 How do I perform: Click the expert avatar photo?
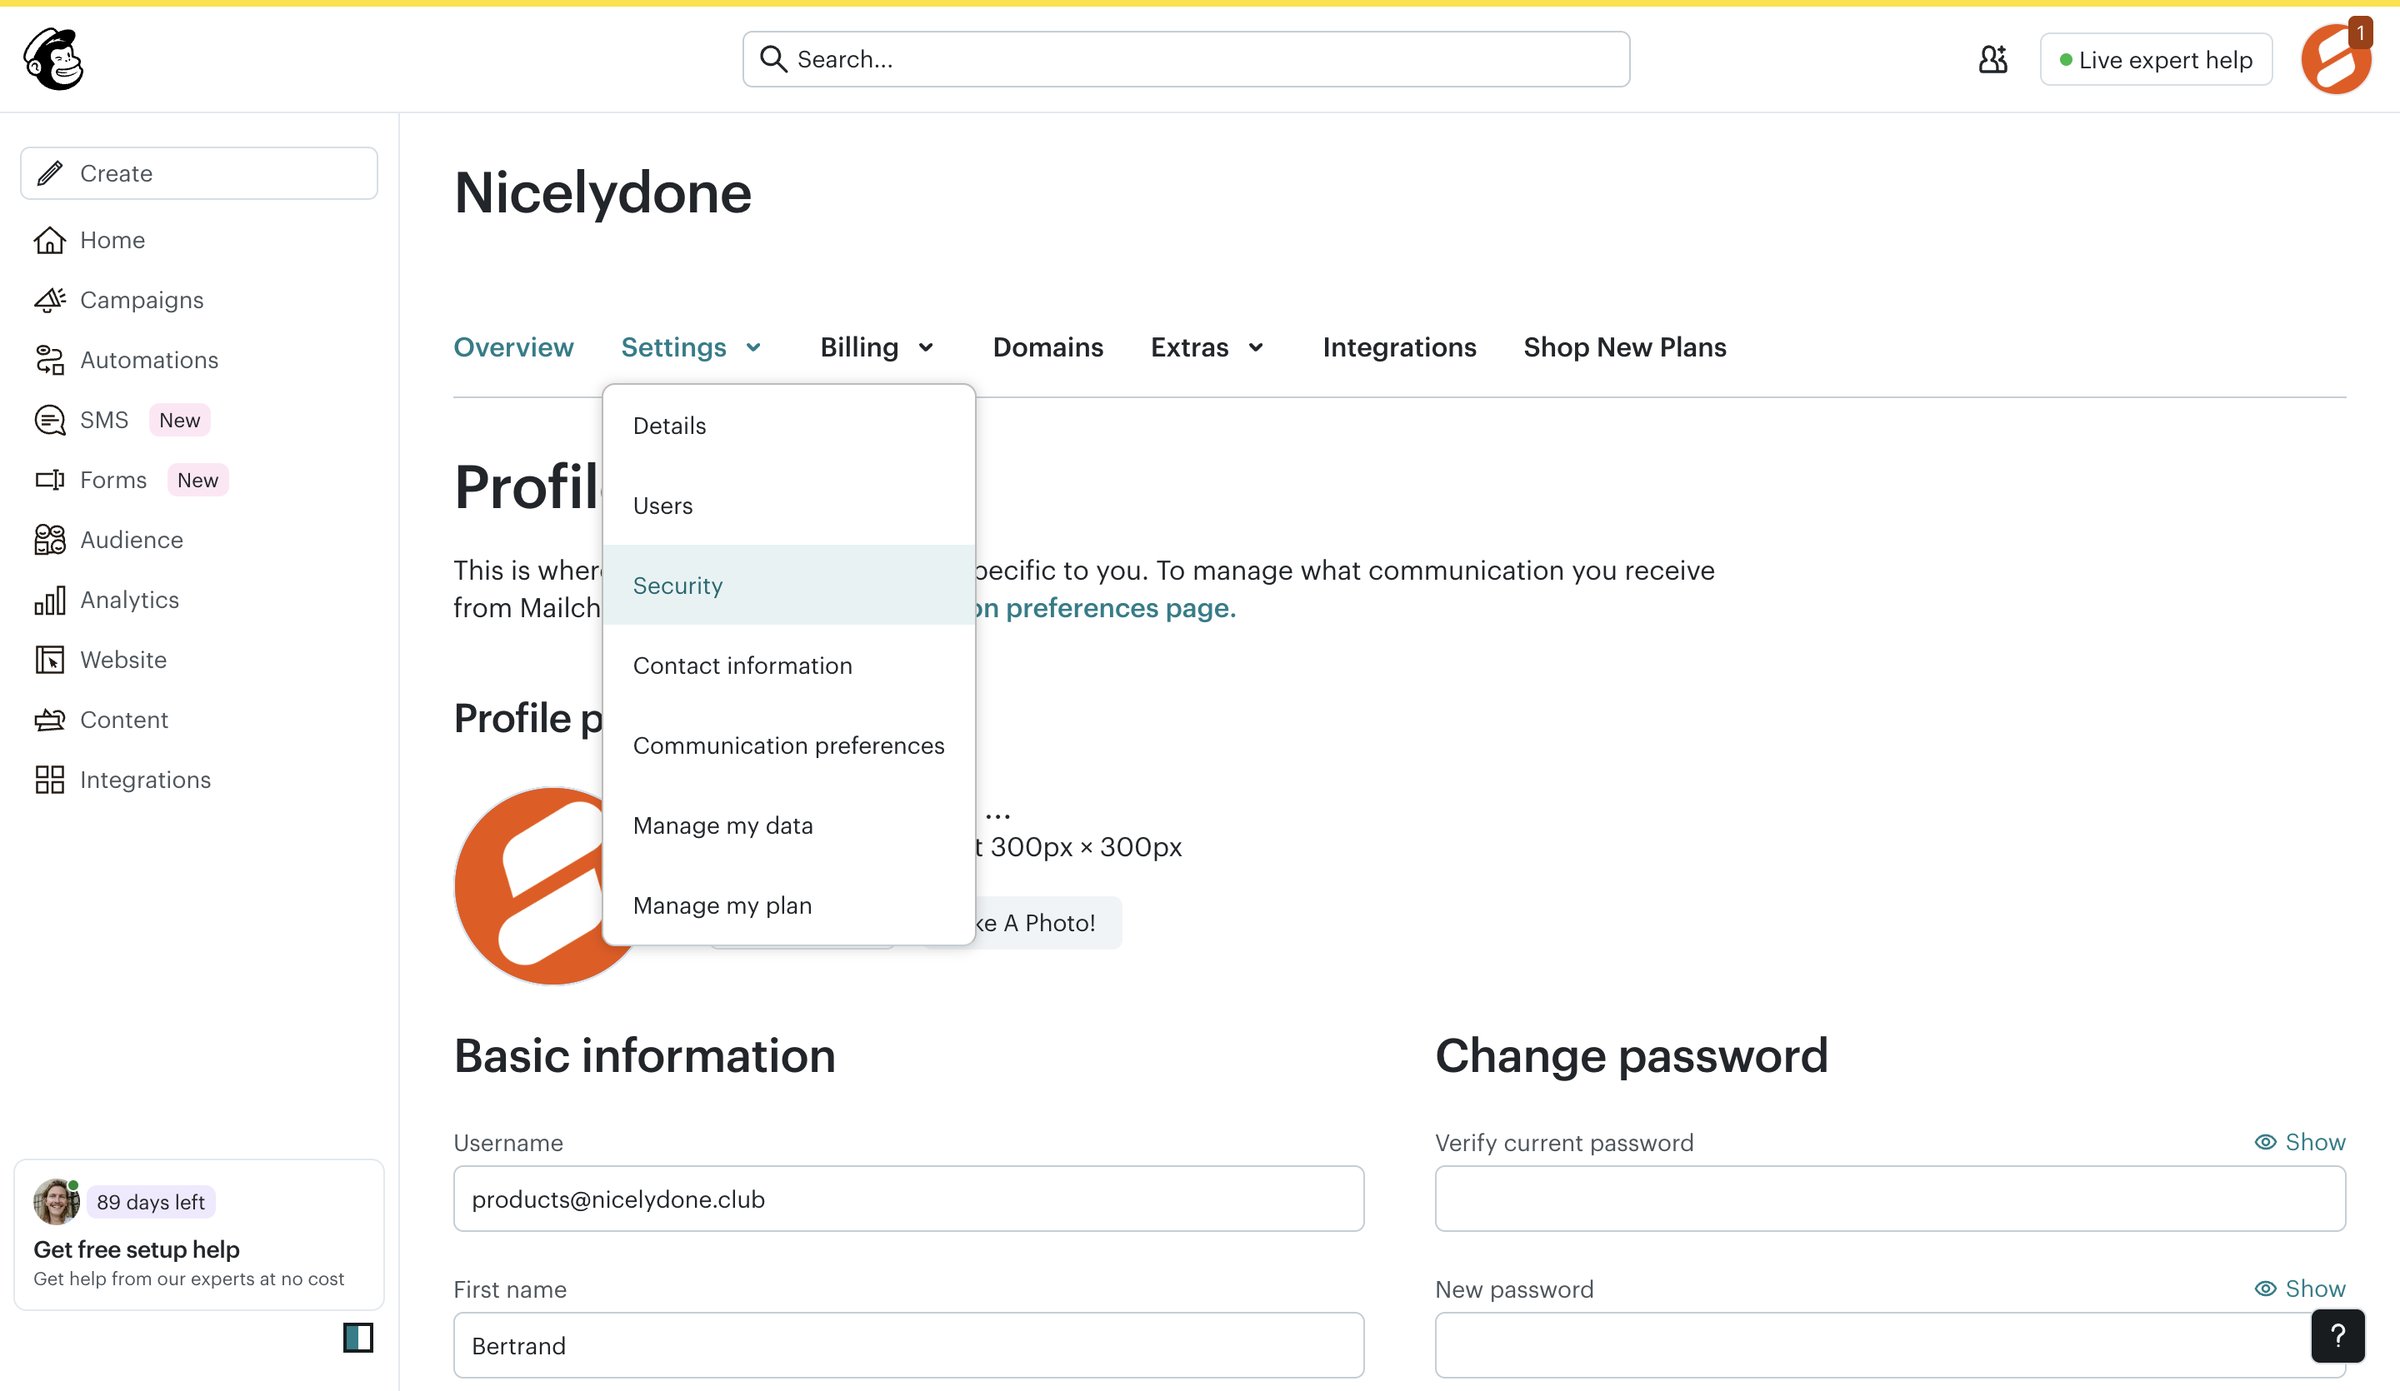click(x=56, y=1201)
